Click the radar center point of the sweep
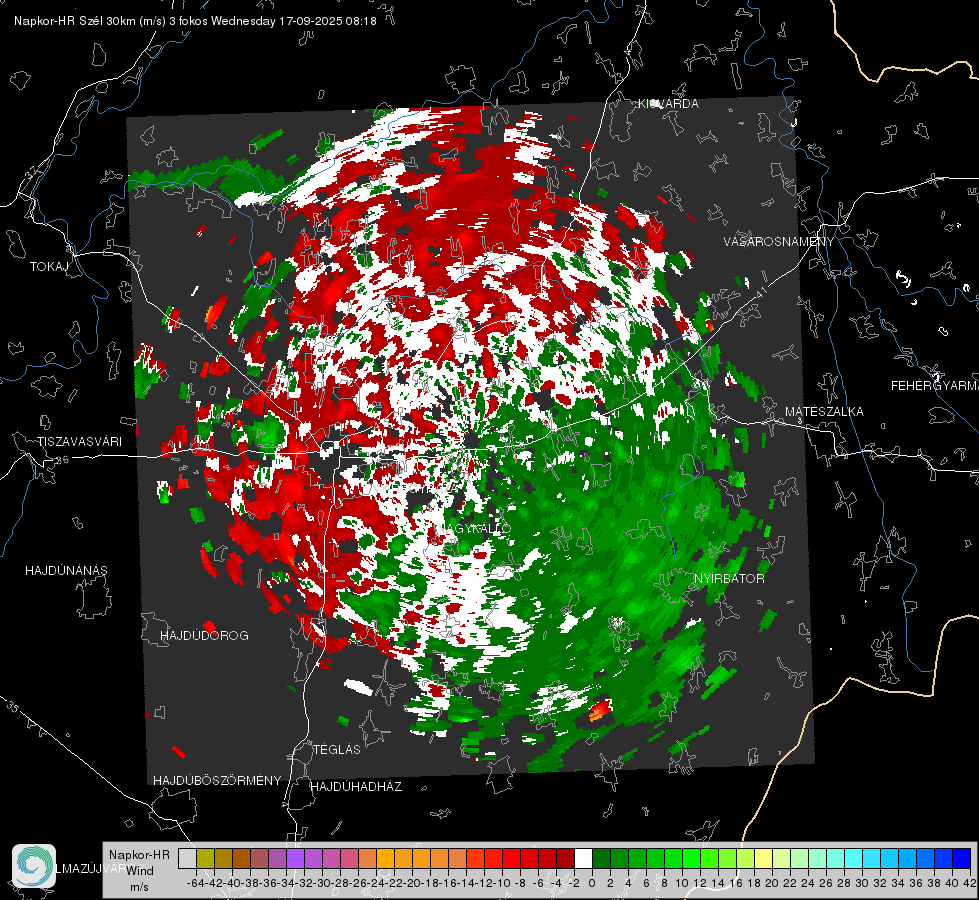979x900 pixels. pos(472,442)
